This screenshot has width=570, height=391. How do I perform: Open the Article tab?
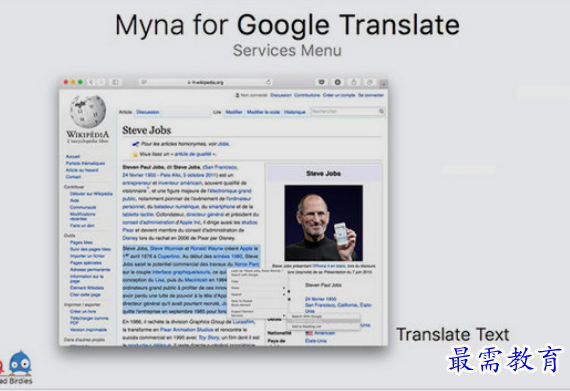pos(125,112)
